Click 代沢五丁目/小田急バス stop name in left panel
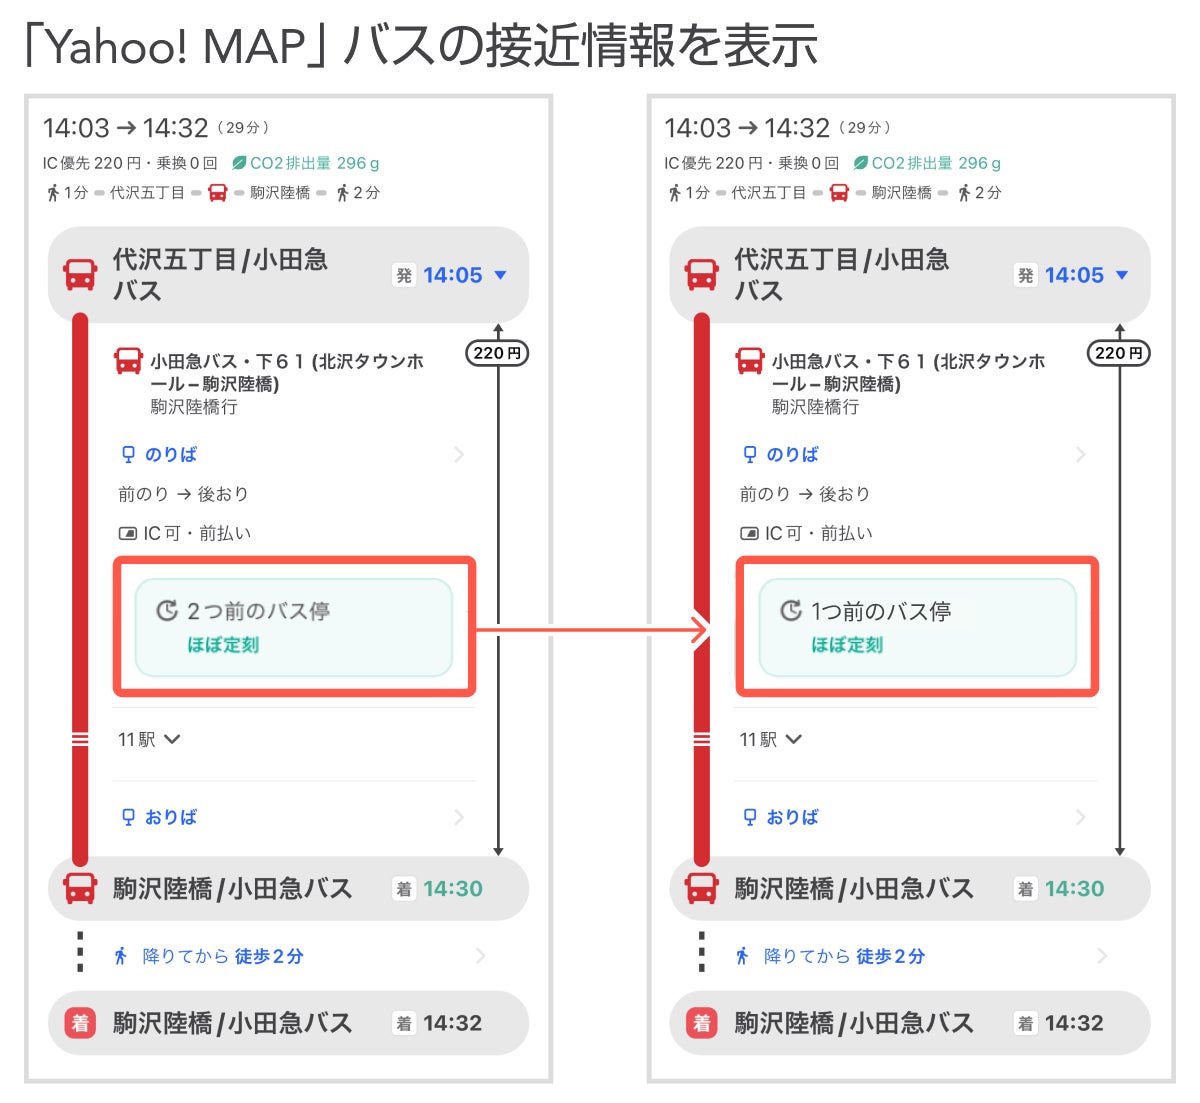The height and width of the screenshot is (1103, 1200). (x=220, y=275)
